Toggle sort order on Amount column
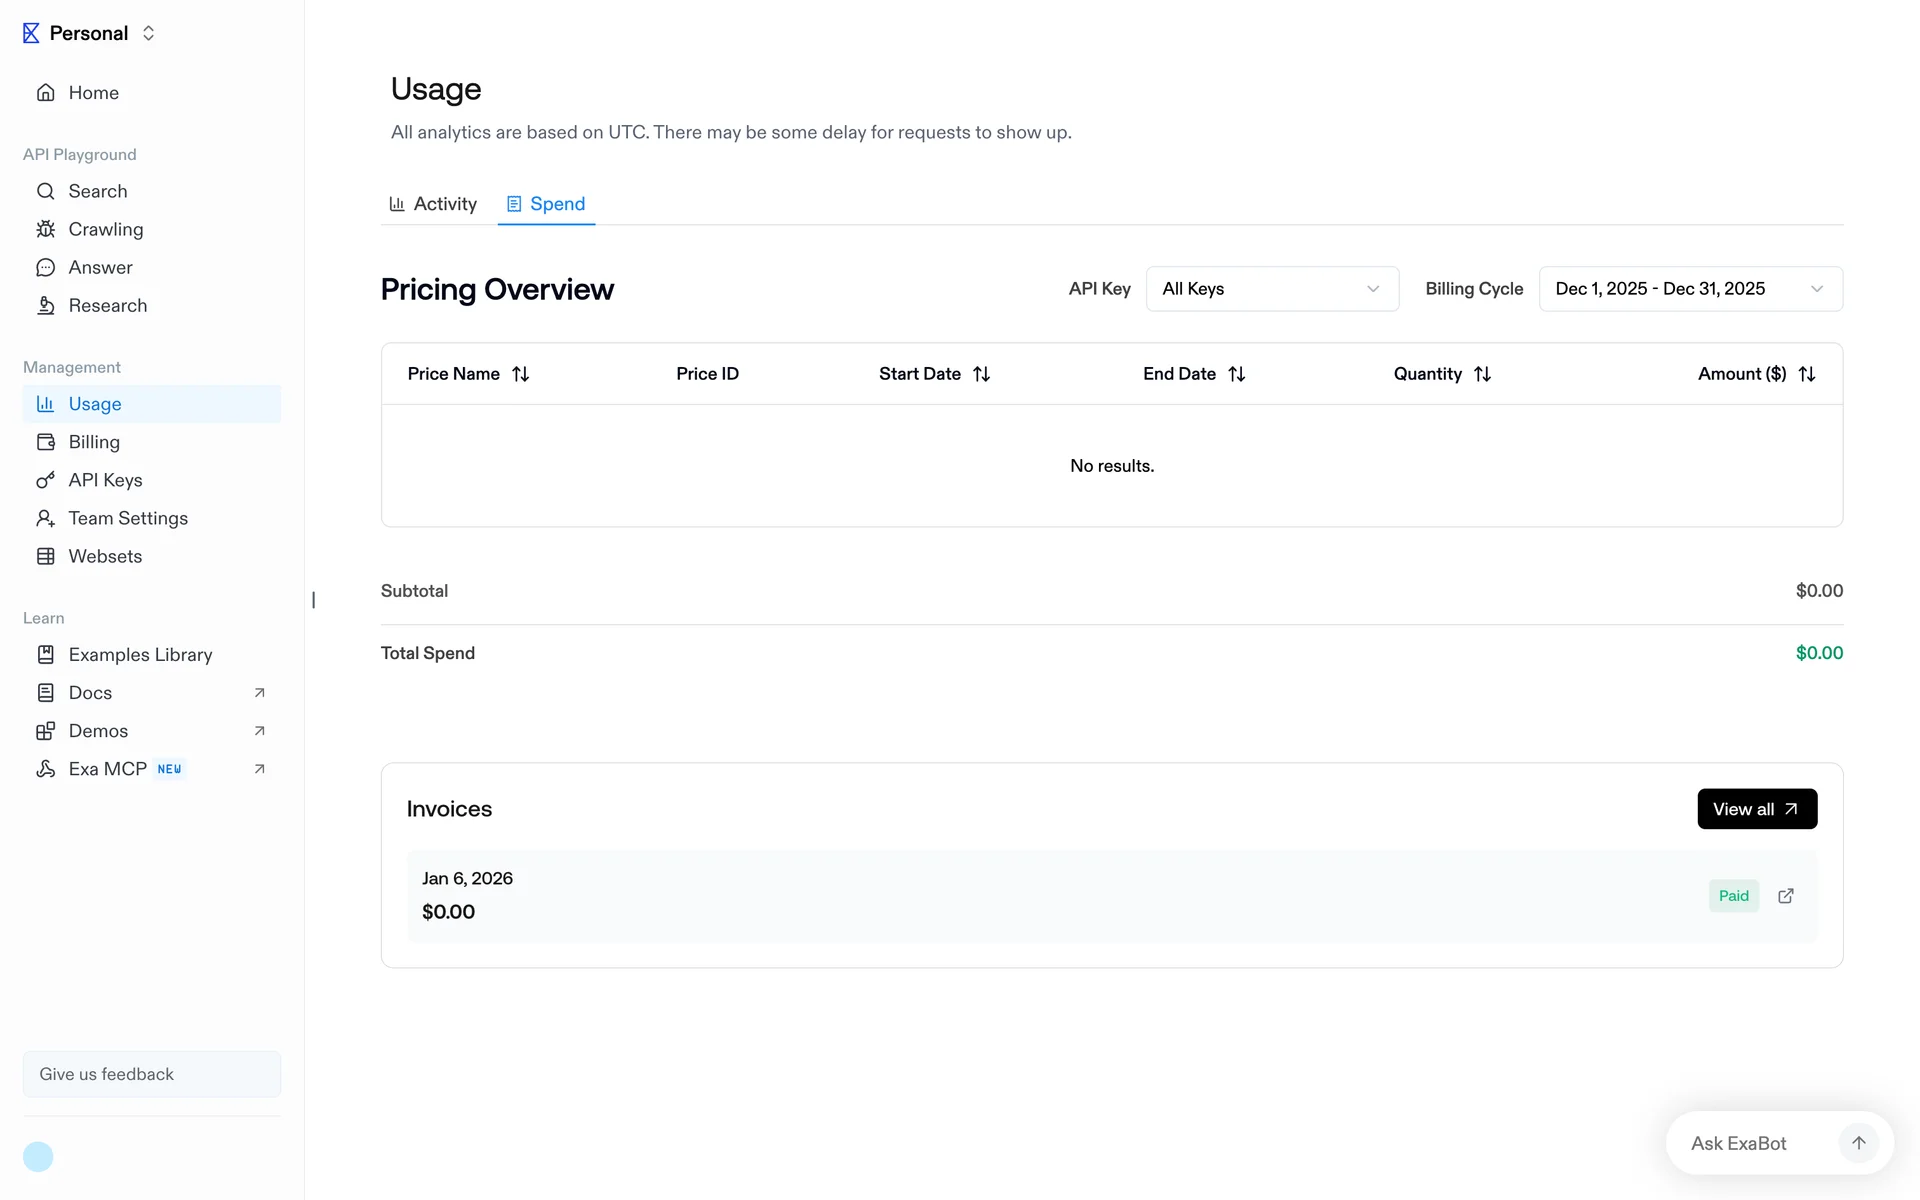The image size is (1920, 1200). pyautogui.click(x=1806, y=374)
